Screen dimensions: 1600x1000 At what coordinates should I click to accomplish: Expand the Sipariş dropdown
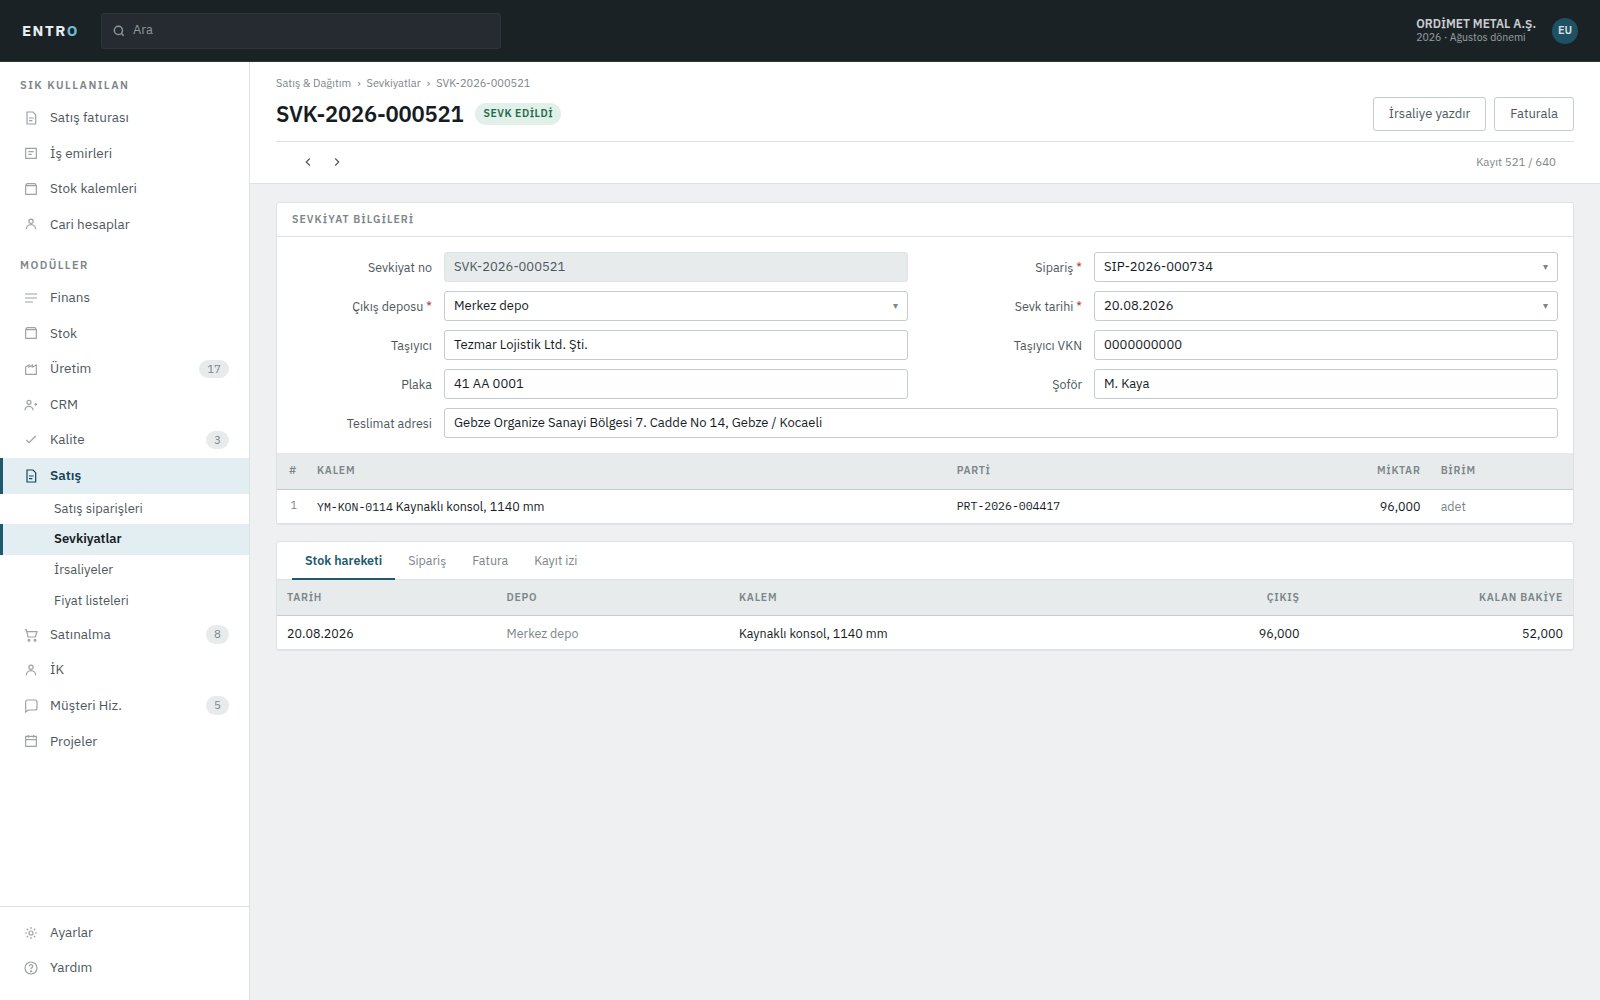tap(1545, 267)
